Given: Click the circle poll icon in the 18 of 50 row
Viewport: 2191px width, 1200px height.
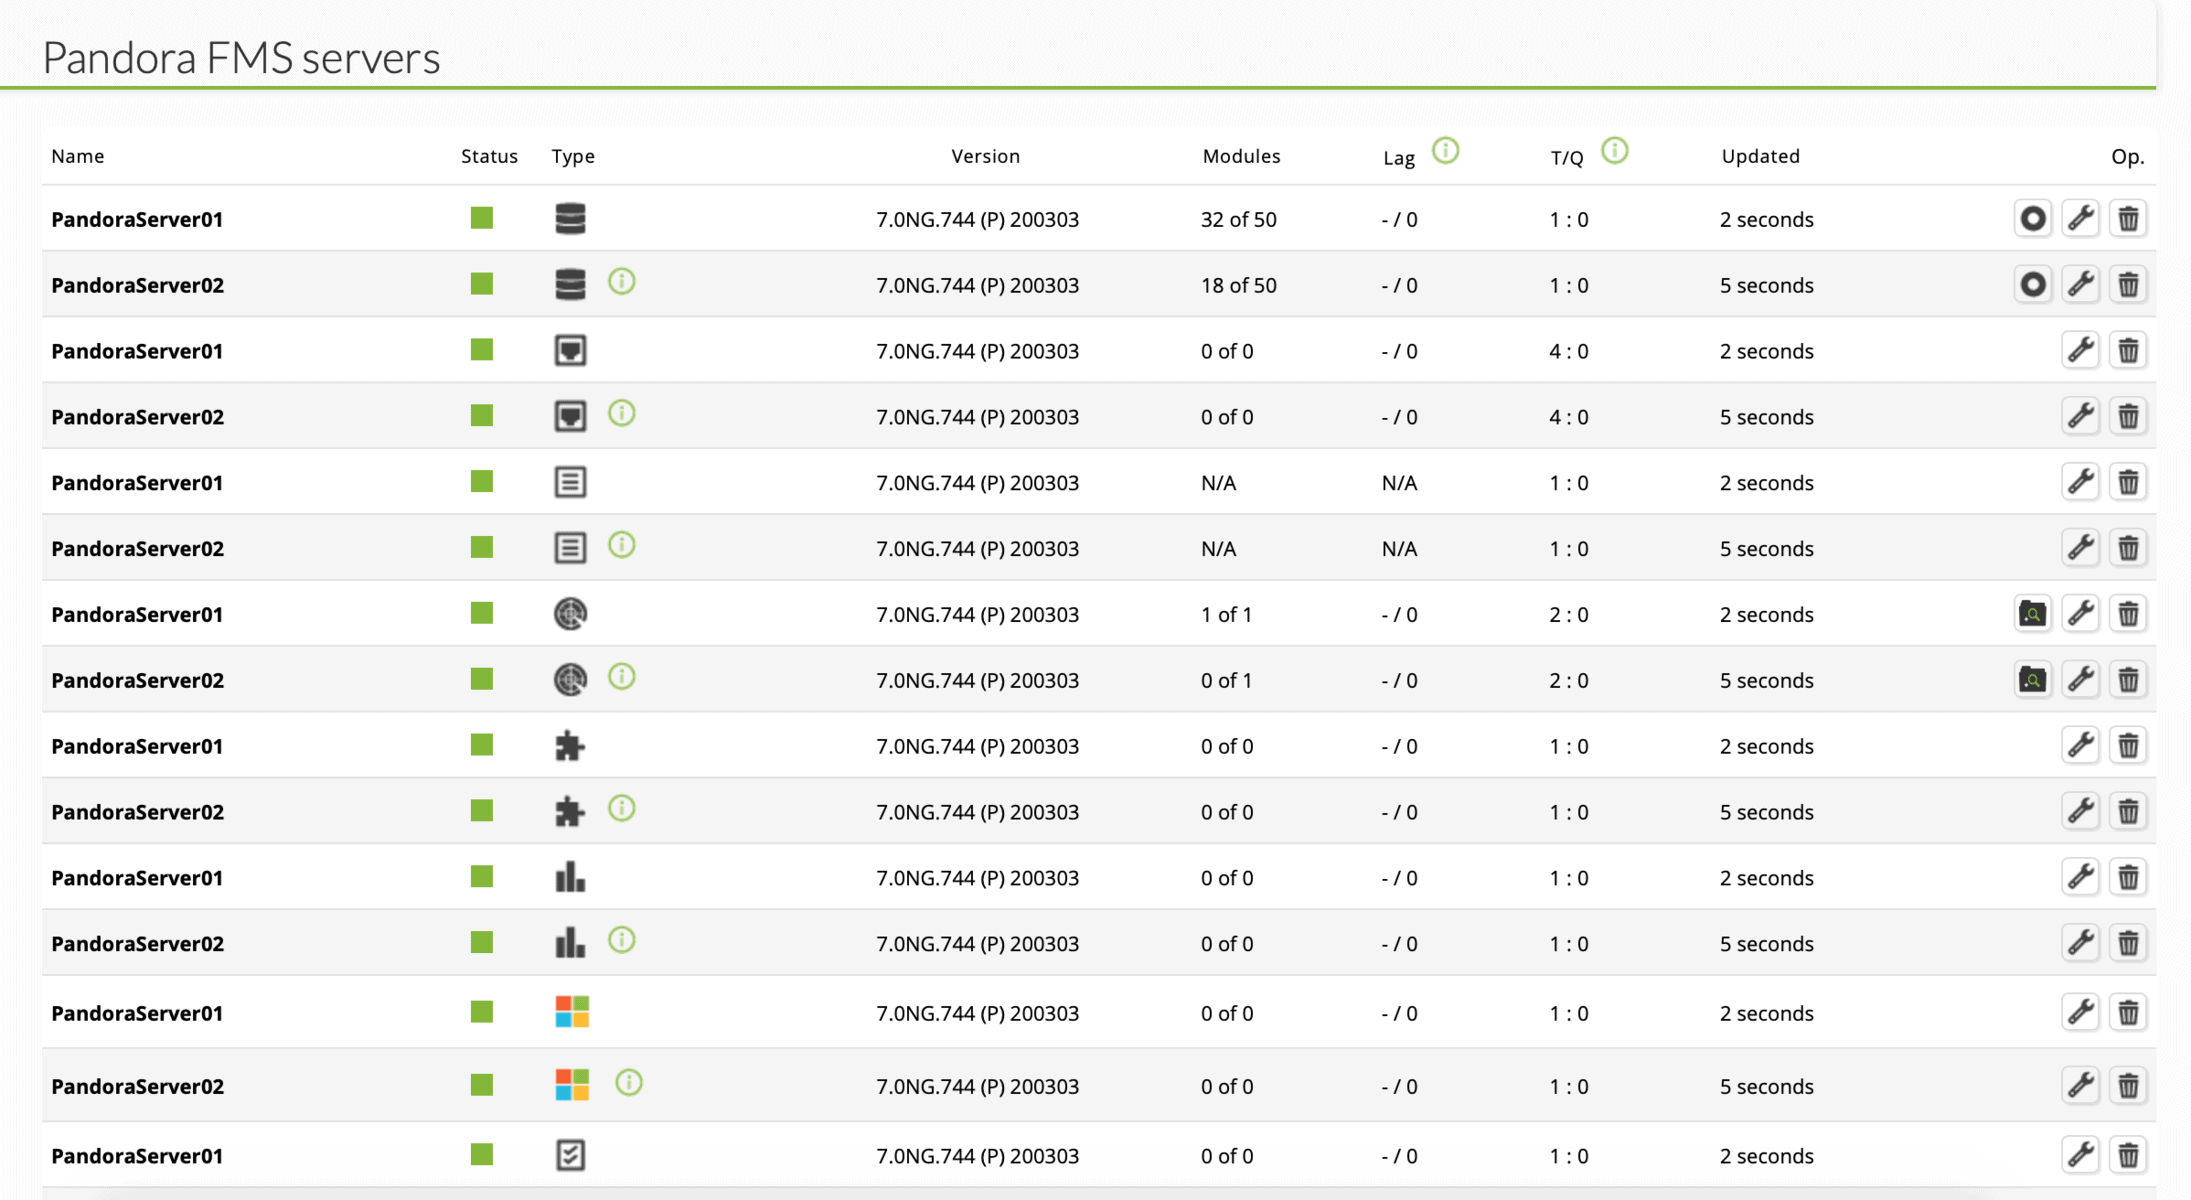Looking at the screenshot, I should (2033, 285).
